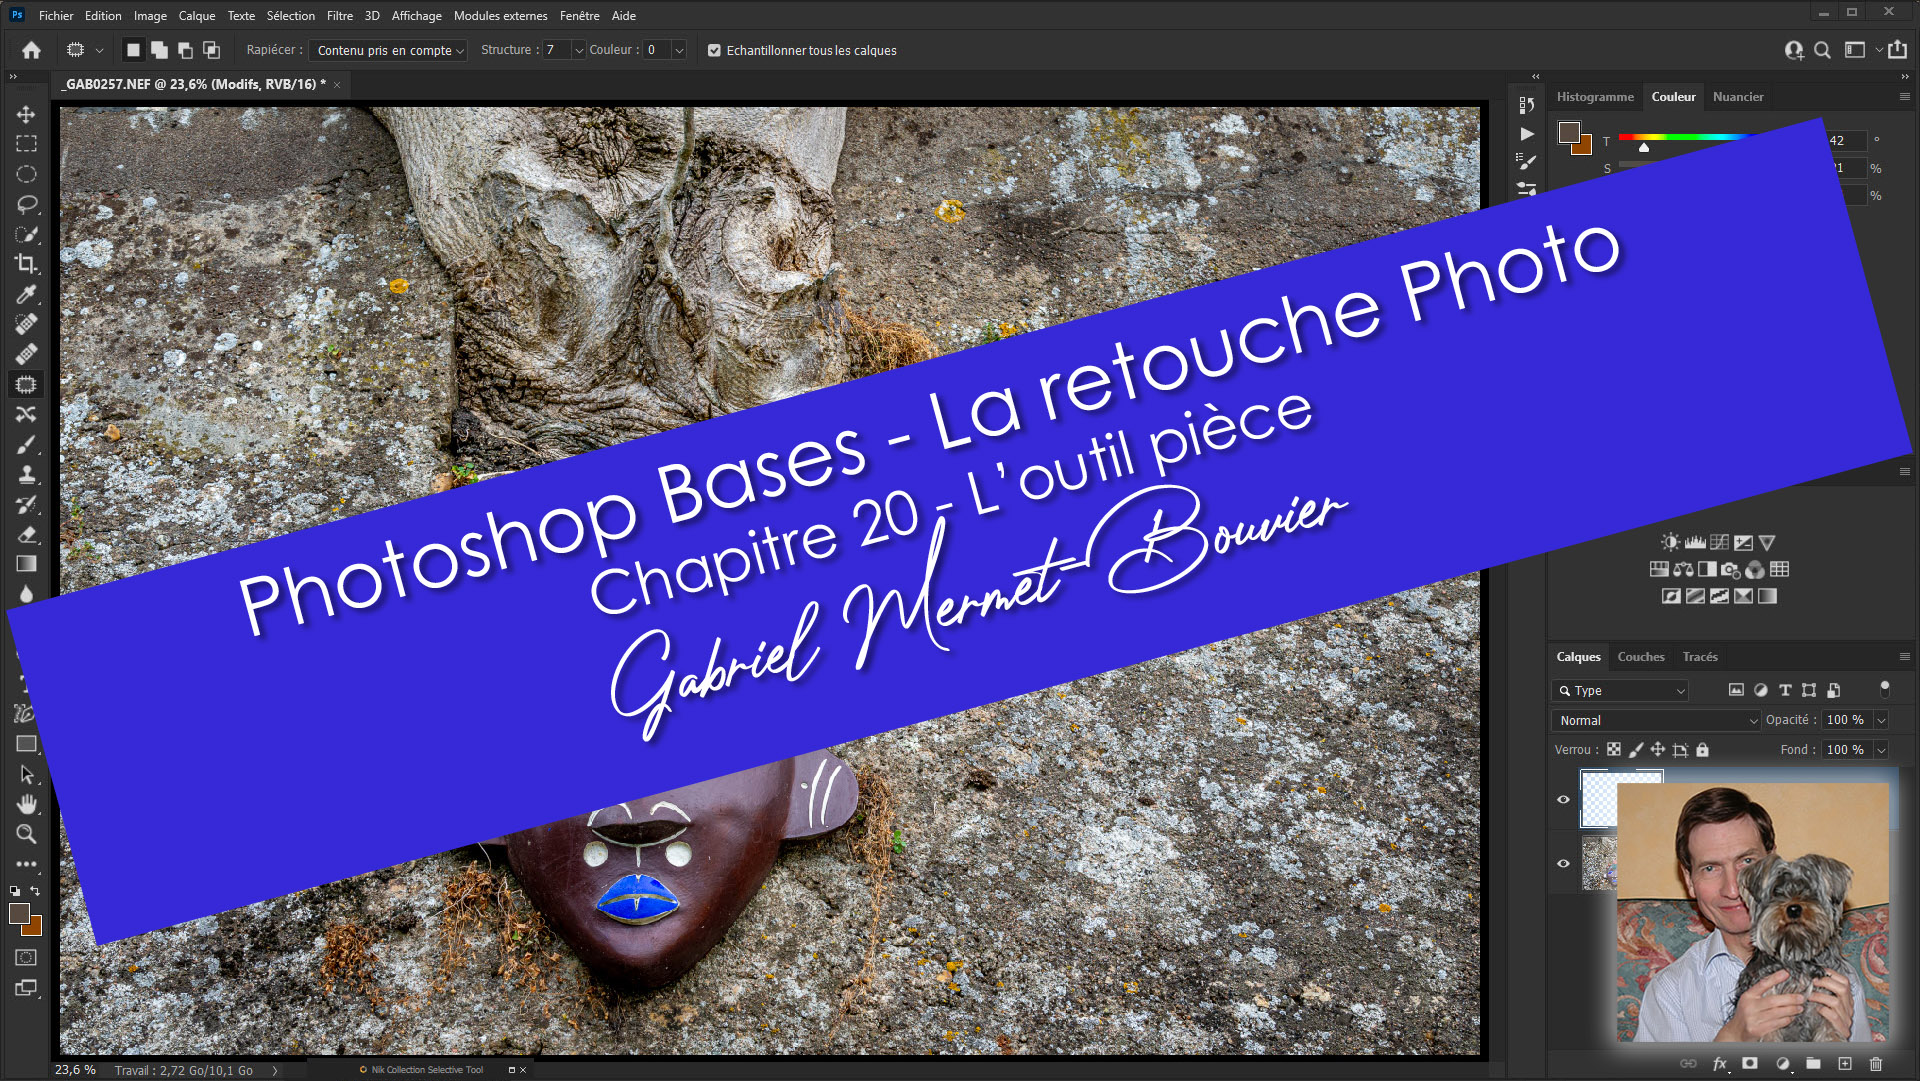The image size is (1920, 1081).
Task: Select the Move tool
Action: coord(26,114)
